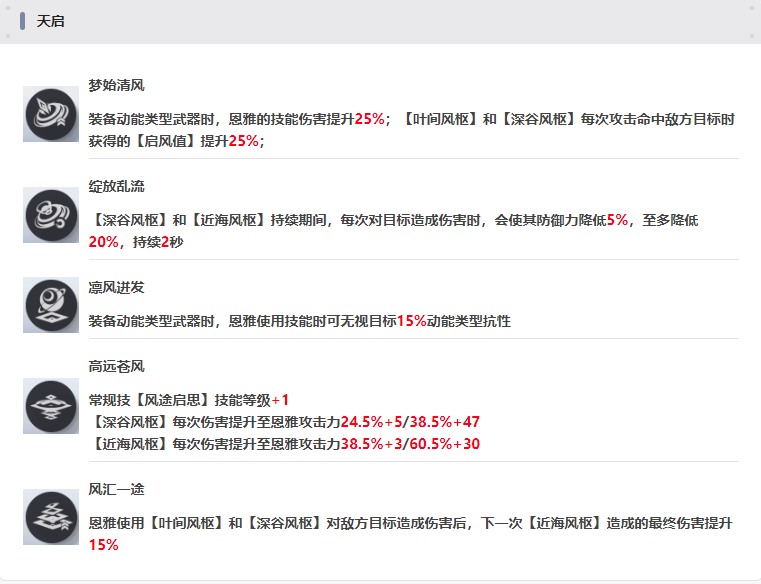Screen dimensions: 761x584
Task: Click the 凛风迸发 skill icon
Action: coord(51,305)
